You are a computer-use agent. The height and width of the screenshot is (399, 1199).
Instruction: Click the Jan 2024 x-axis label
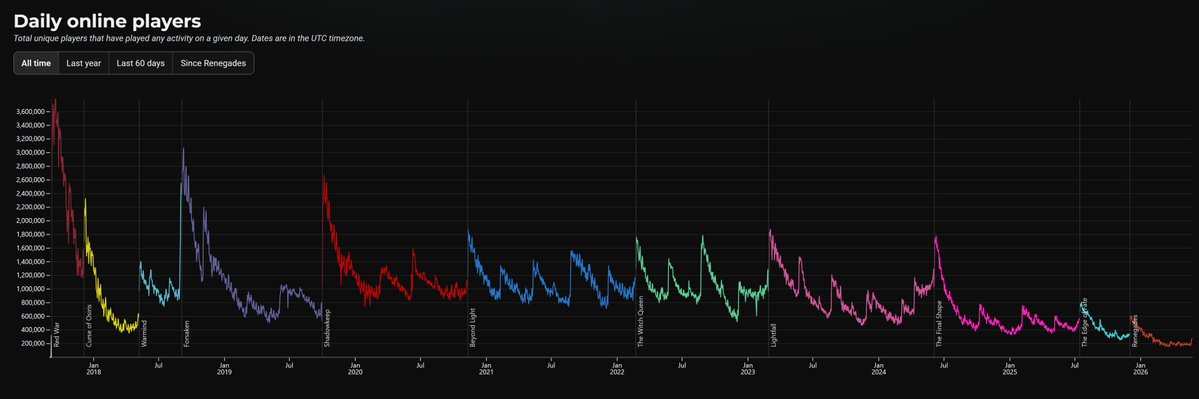coord(879,369)
